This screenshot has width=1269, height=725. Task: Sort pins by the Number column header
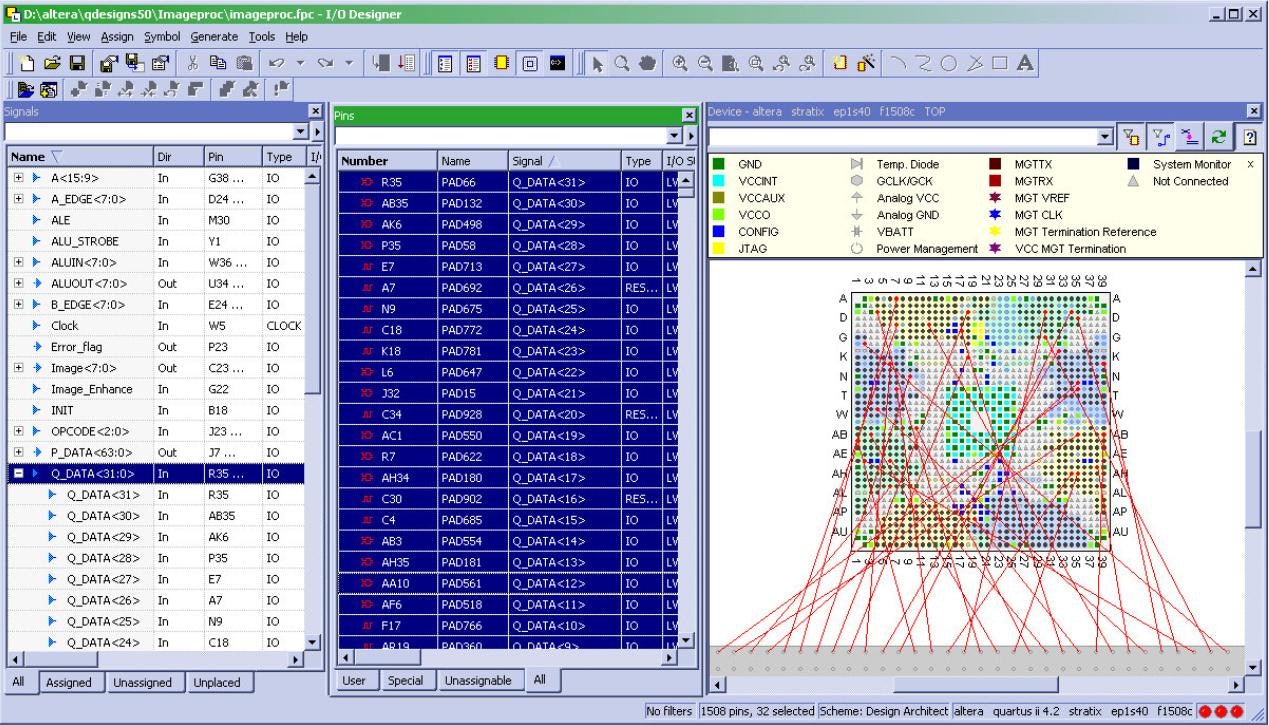pos(386,161)
